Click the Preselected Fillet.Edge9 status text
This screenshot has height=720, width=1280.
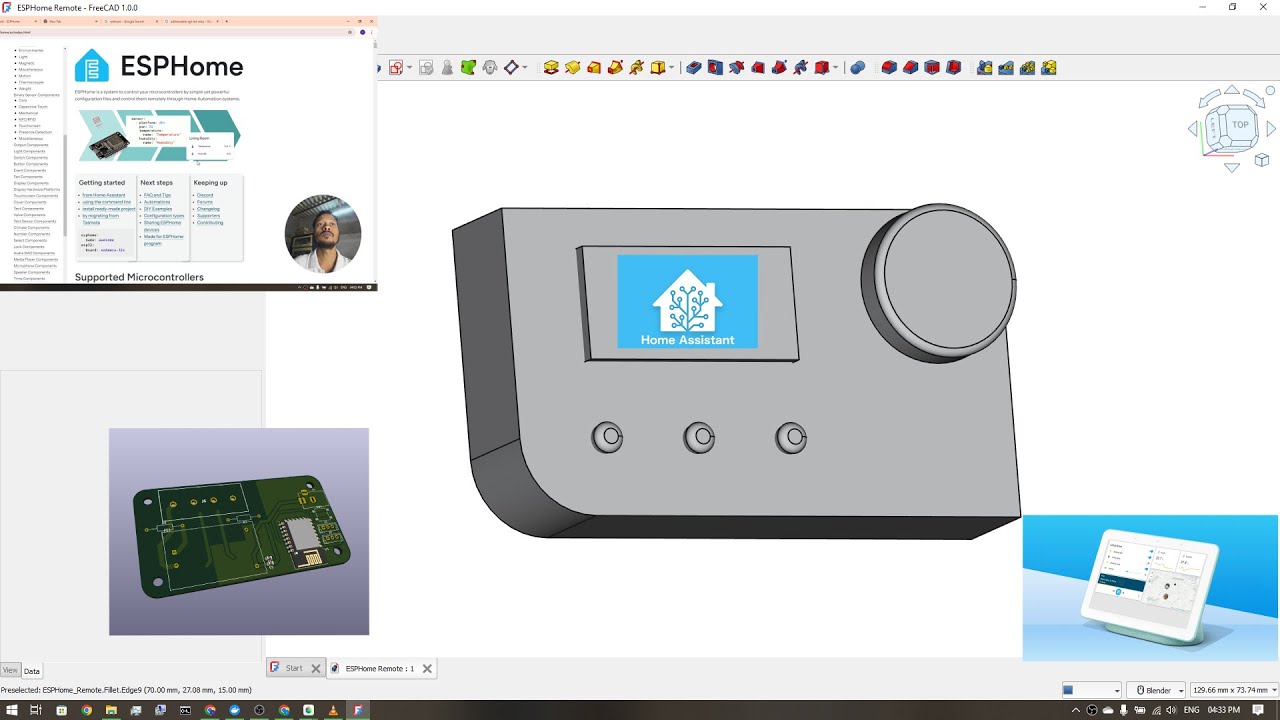click(126, 690)
